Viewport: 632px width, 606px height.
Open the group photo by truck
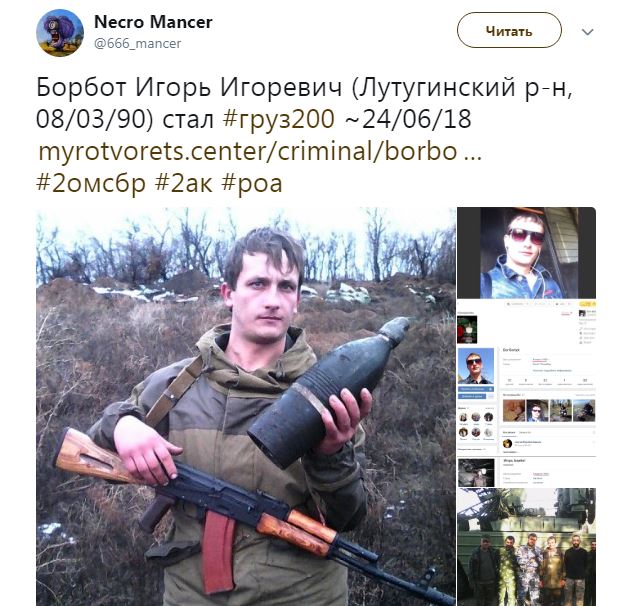526,547
